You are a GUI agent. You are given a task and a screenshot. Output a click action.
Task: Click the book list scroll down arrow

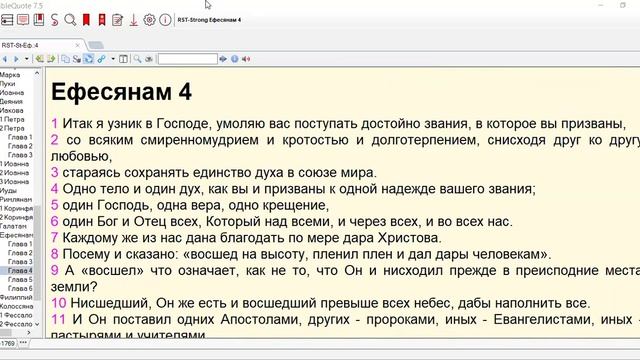[37, 324]
